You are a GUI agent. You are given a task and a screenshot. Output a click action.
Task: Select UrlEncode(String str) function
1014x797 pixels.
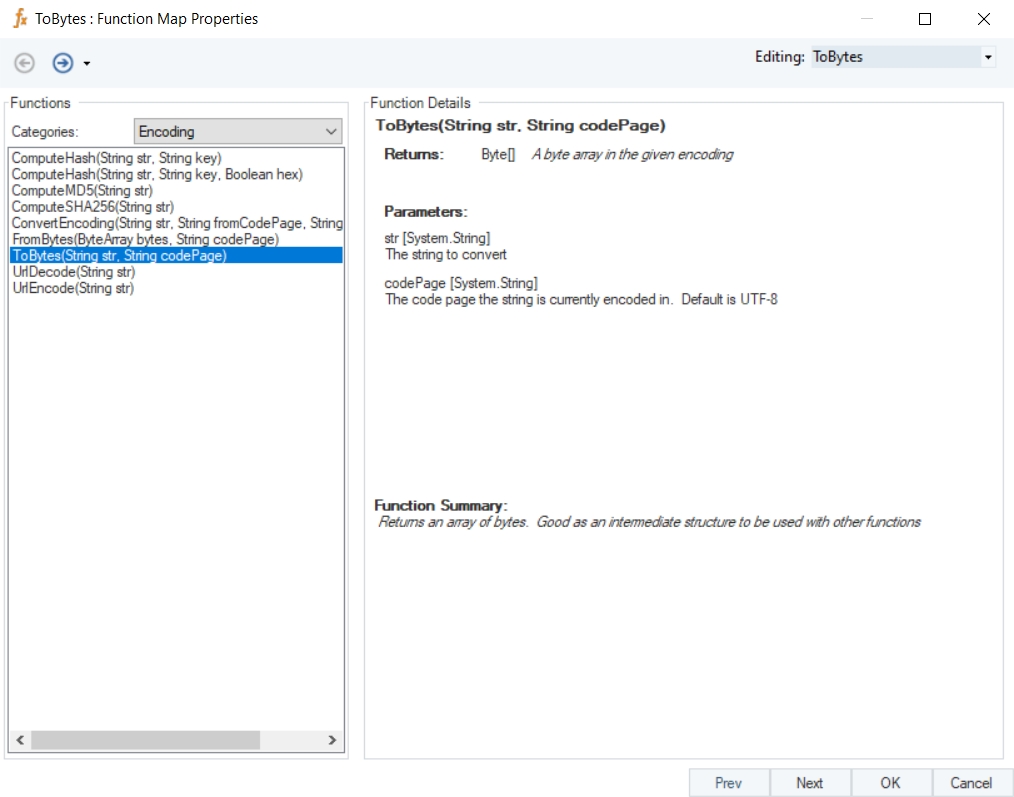point(73,288)
